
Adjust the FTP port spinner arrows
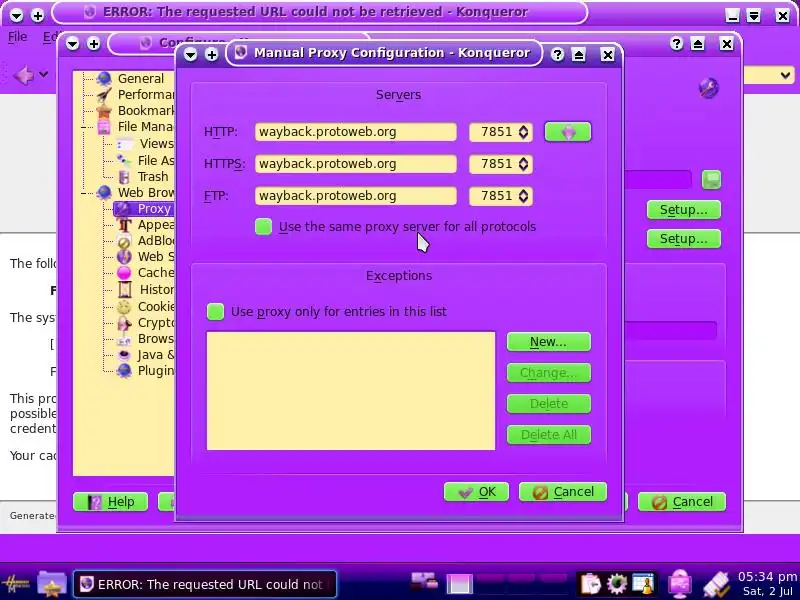tap(523, 196)
